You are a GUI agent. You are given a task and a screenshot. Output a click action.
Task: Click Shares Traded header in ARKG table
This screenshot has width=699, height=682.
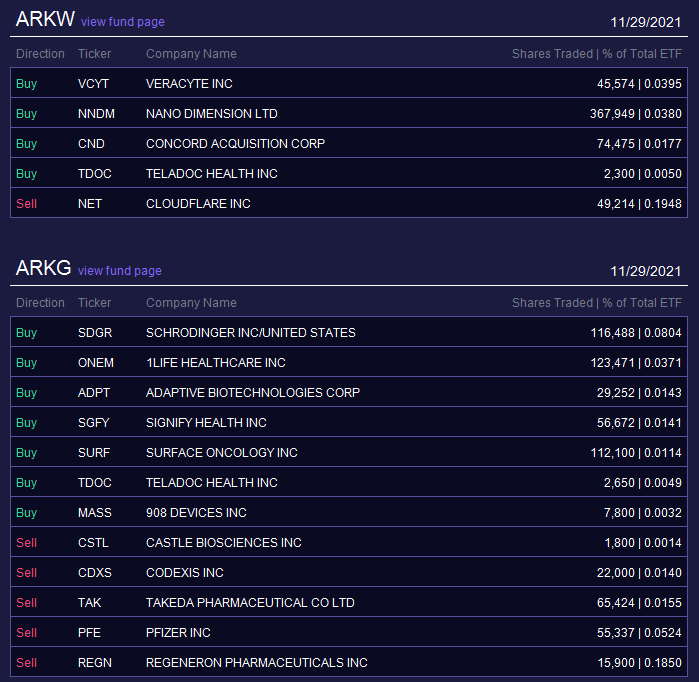click(596, 303)
